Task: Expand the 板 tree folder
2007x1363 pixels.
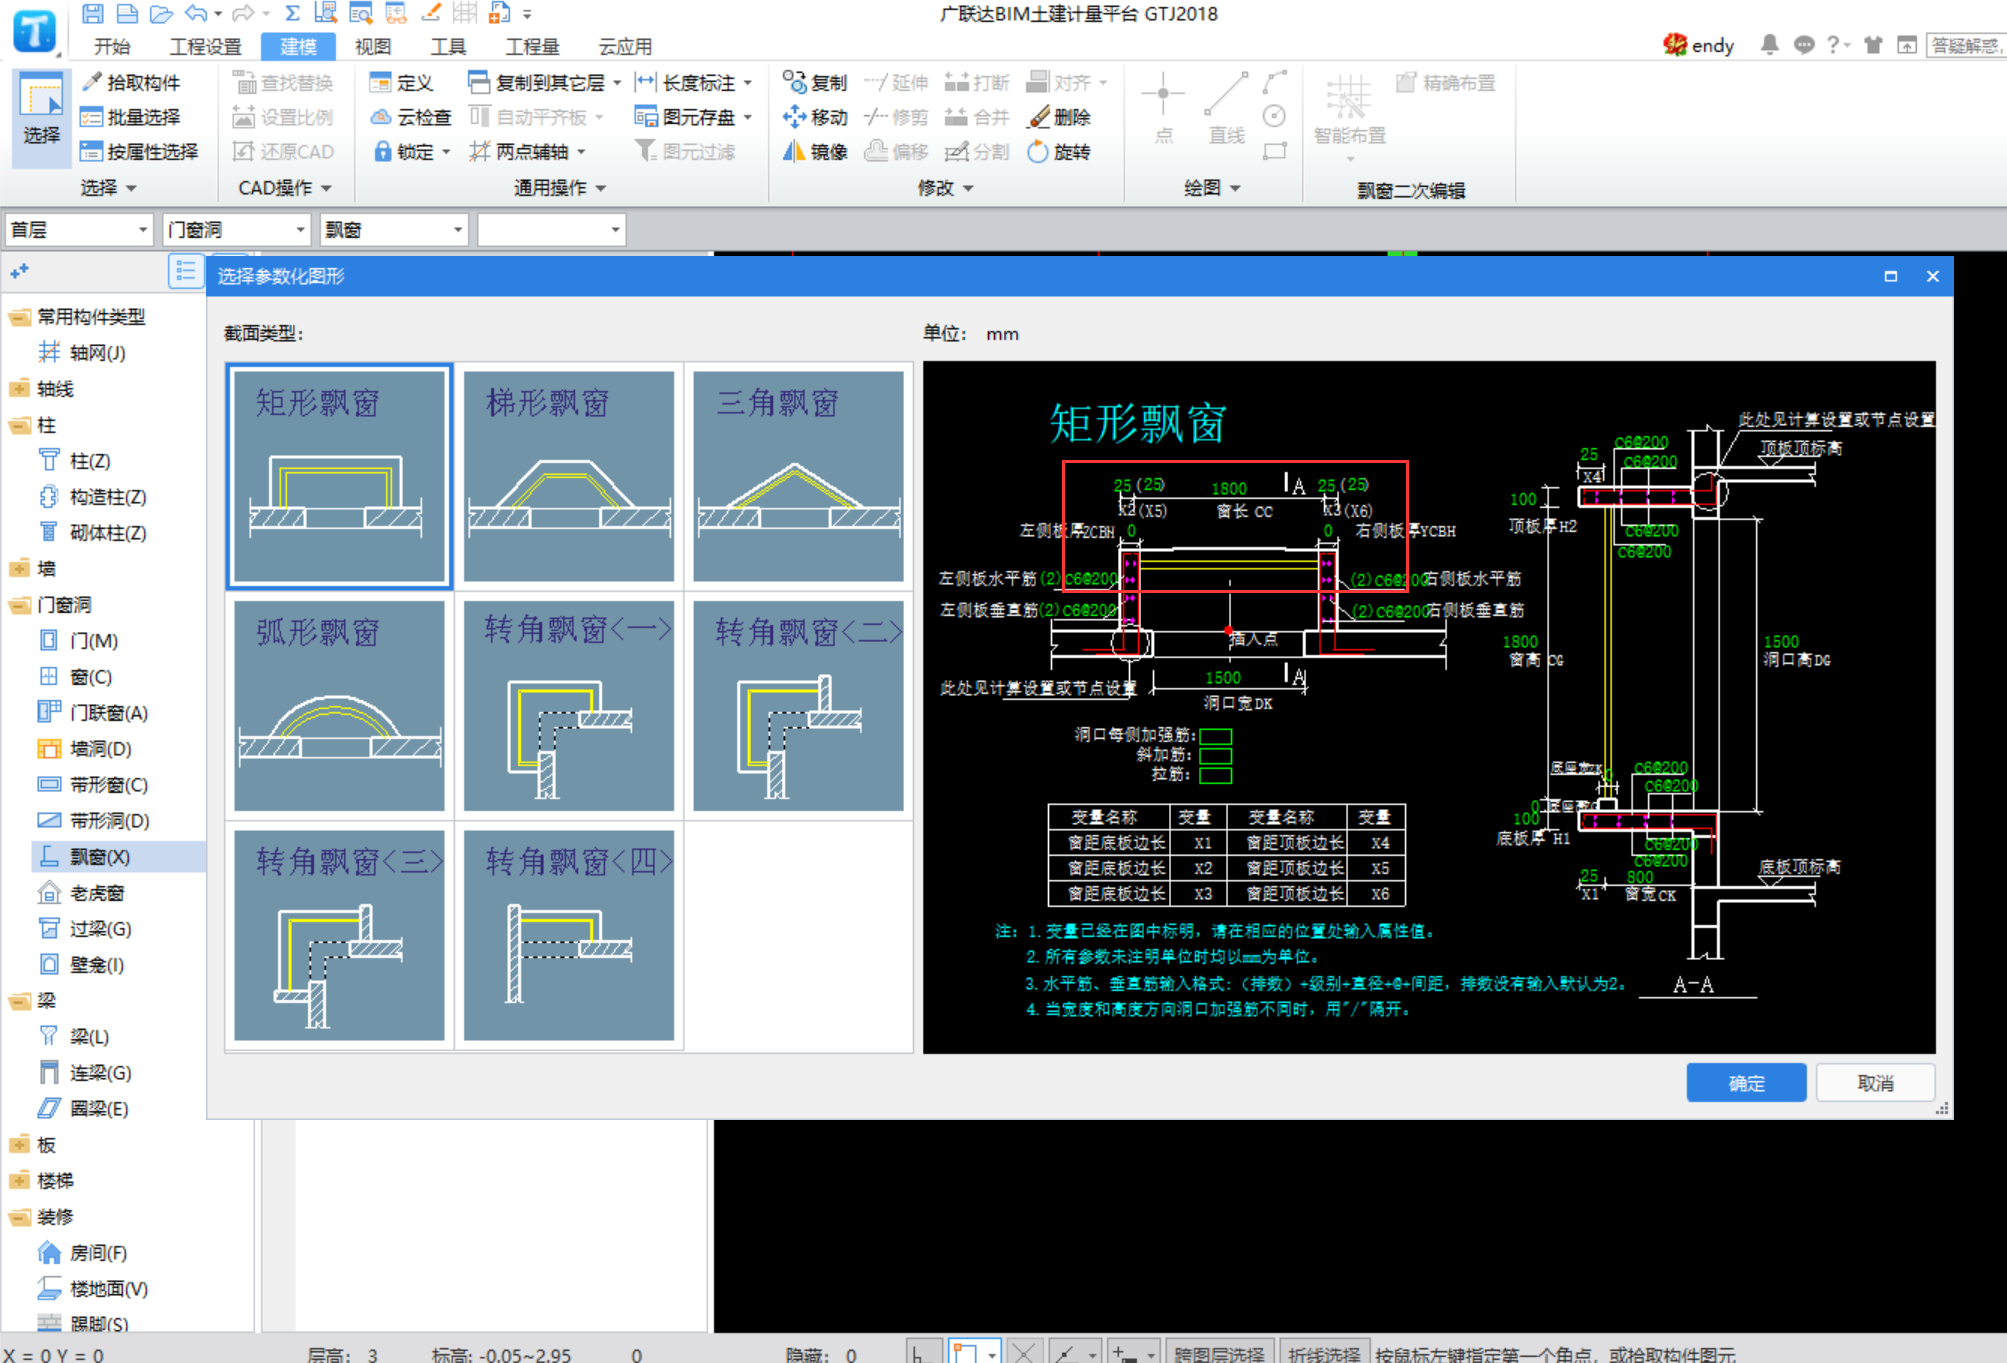Action: (x=19, y=1145)
